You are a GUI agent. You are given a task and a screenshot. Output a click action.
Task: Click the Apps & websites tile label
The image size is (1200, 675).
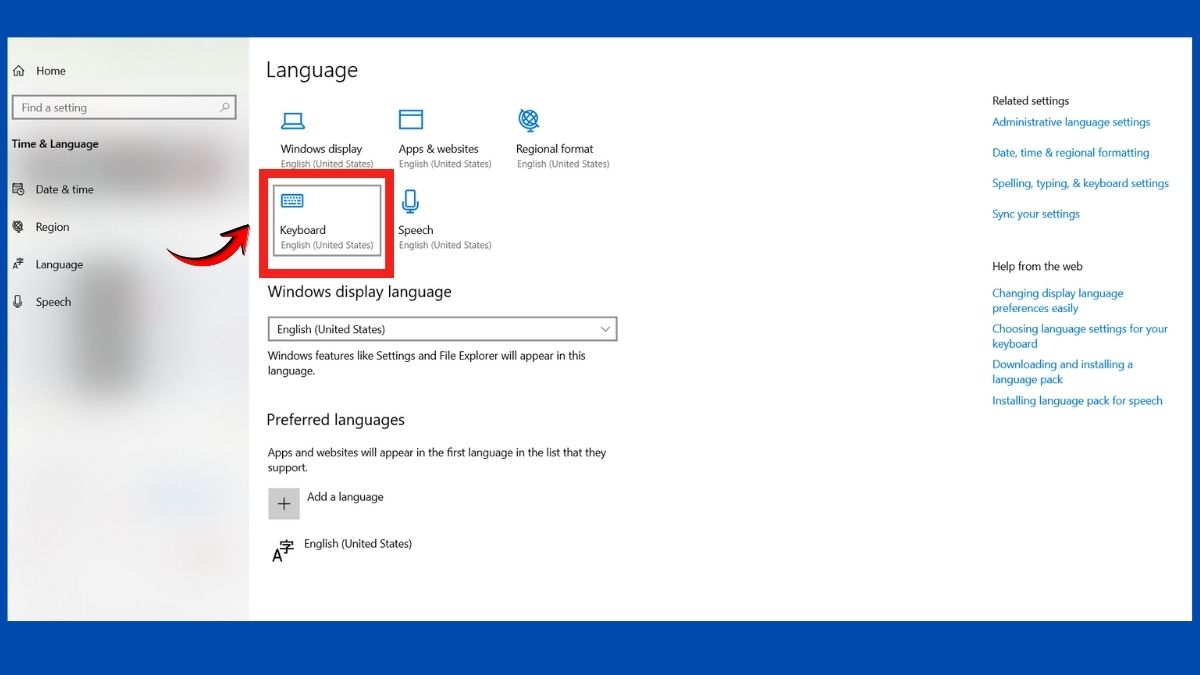(x=438, y=149)
